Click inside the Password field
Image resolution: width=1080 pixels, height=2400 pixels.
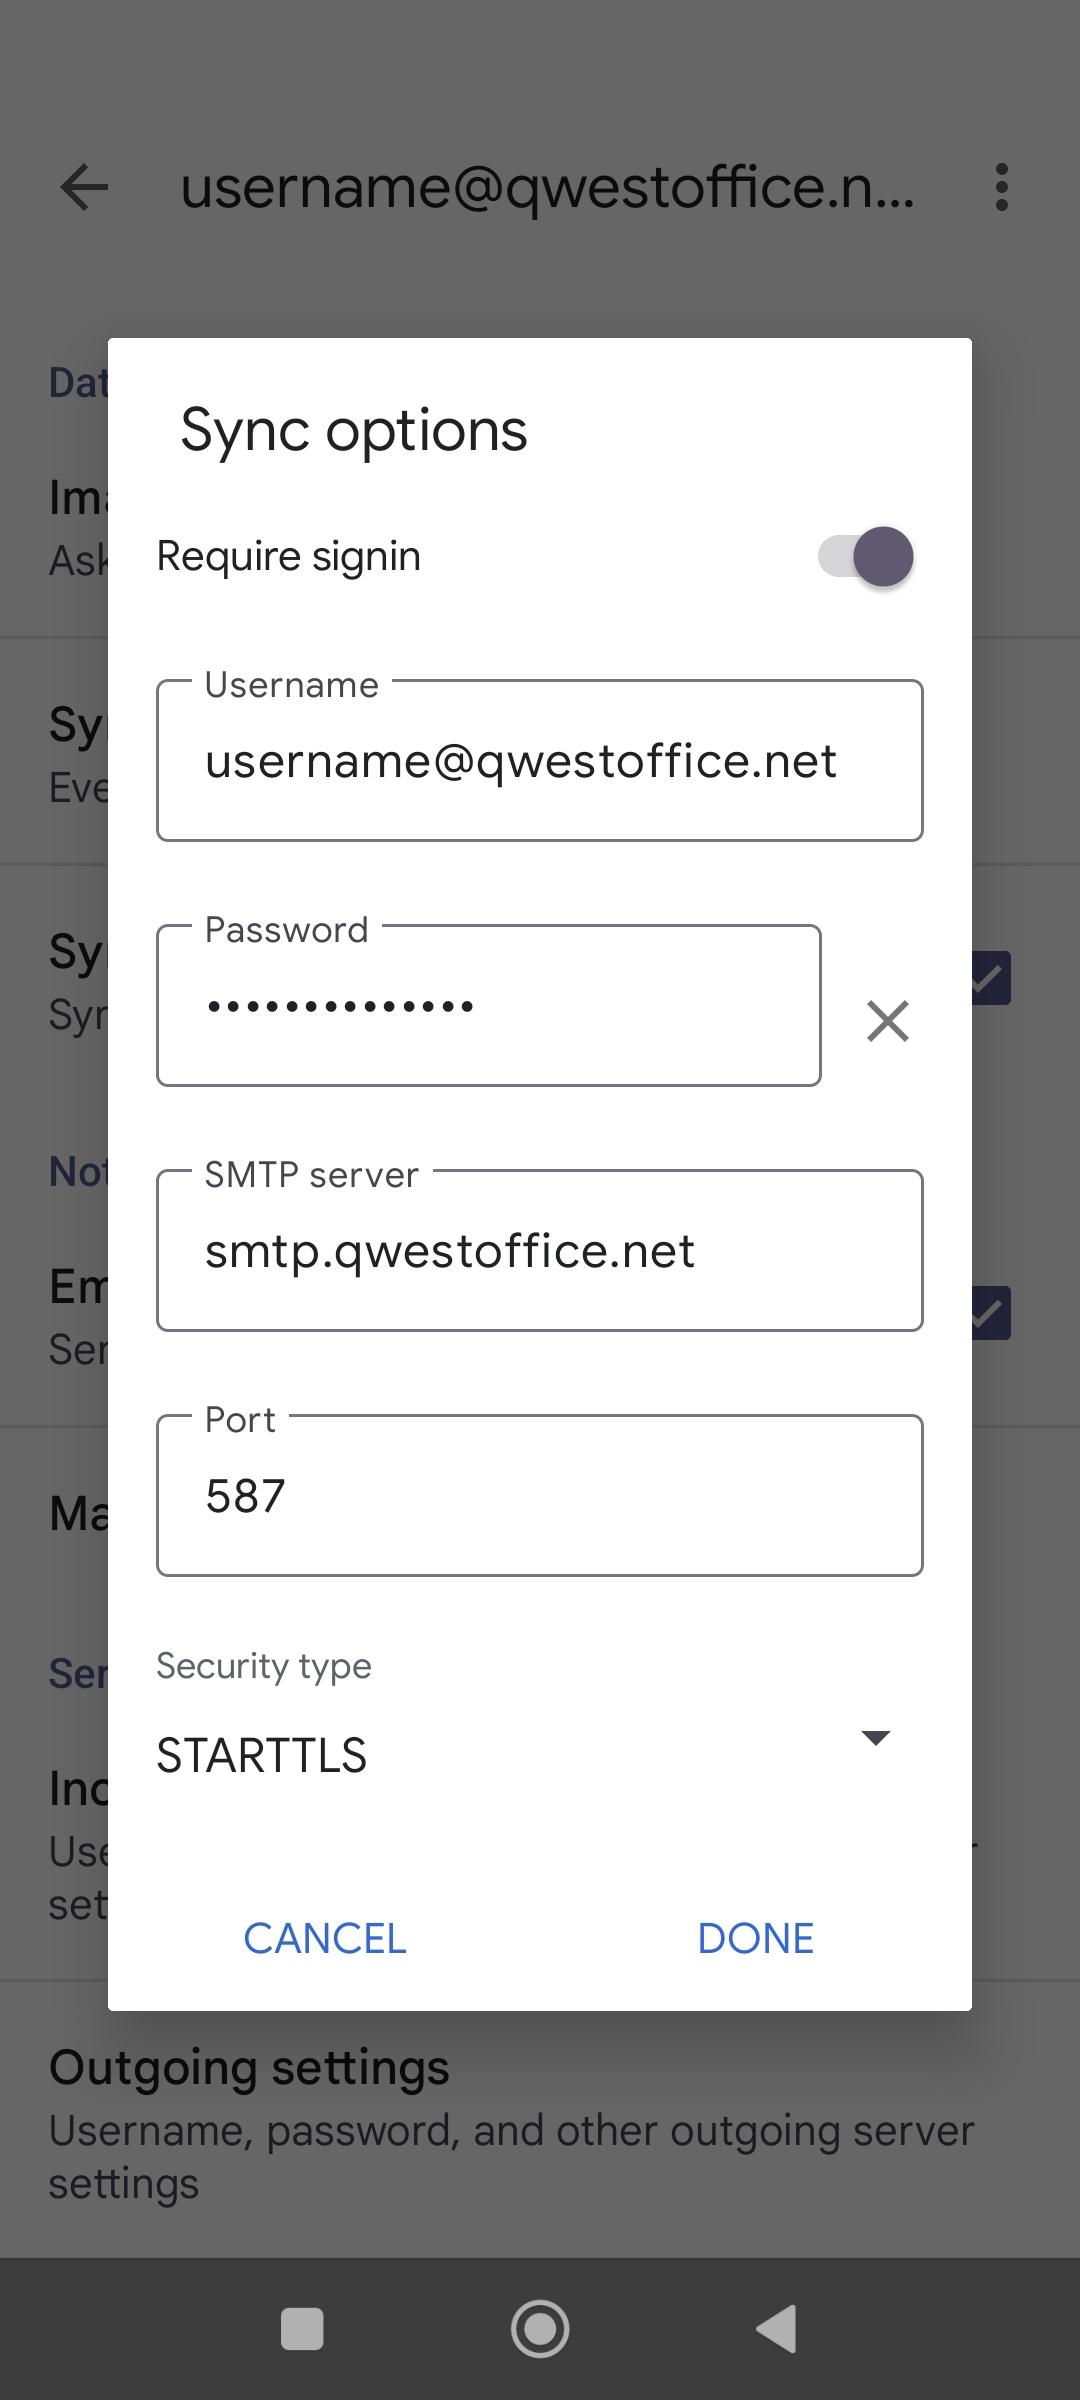(x=489, y=1005)
